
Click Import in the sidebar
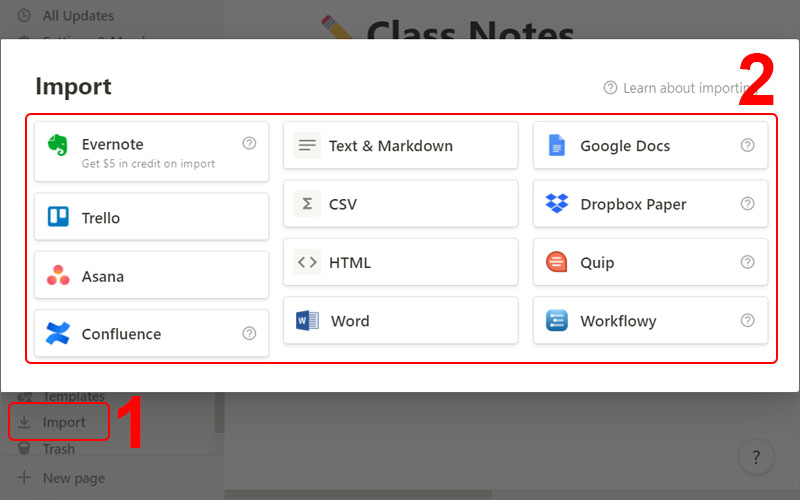pyautogui.click(x=63, y=423)
